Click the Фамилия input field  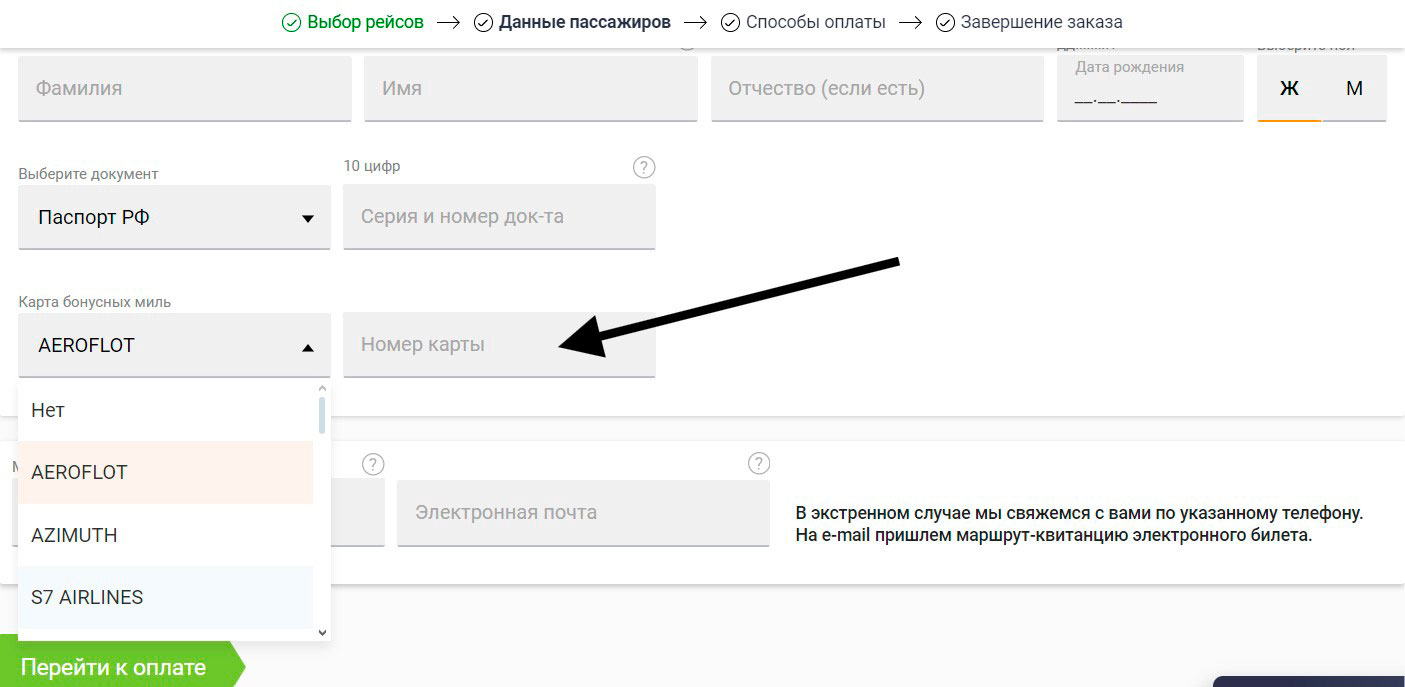pos(185,88)
